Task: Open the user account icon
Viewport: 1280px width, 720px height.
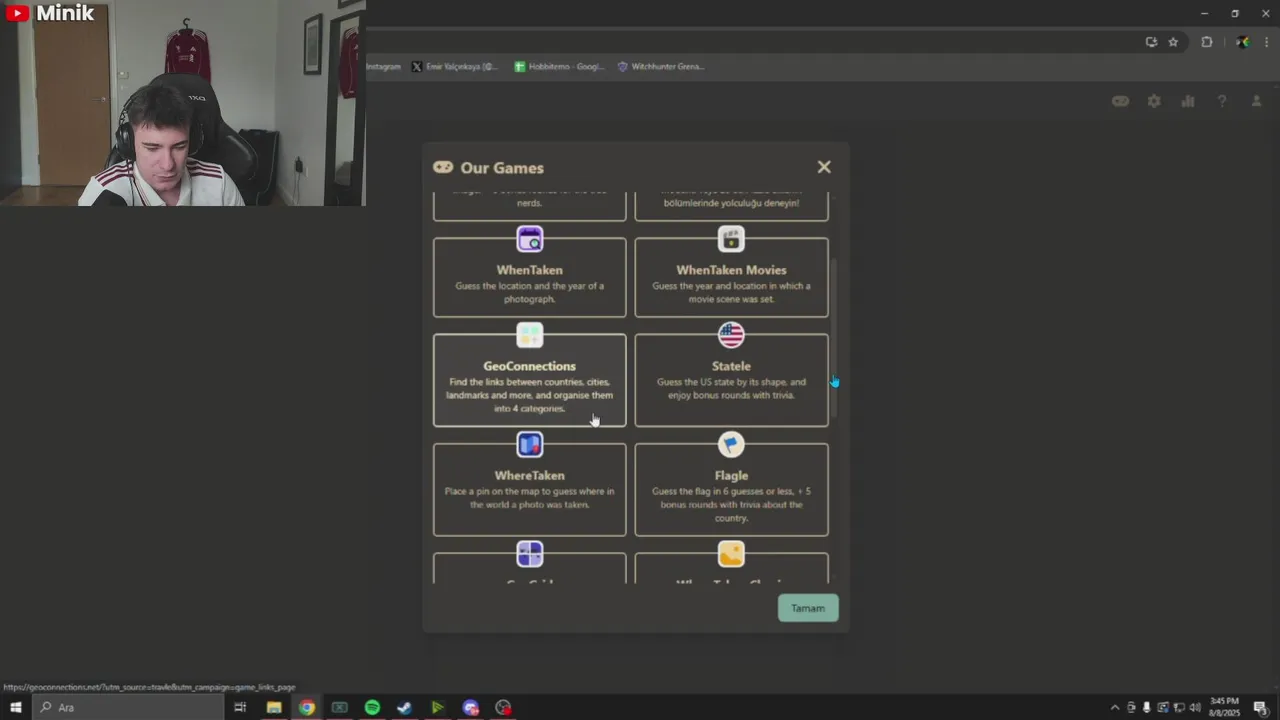Action: pos(1256,101)
